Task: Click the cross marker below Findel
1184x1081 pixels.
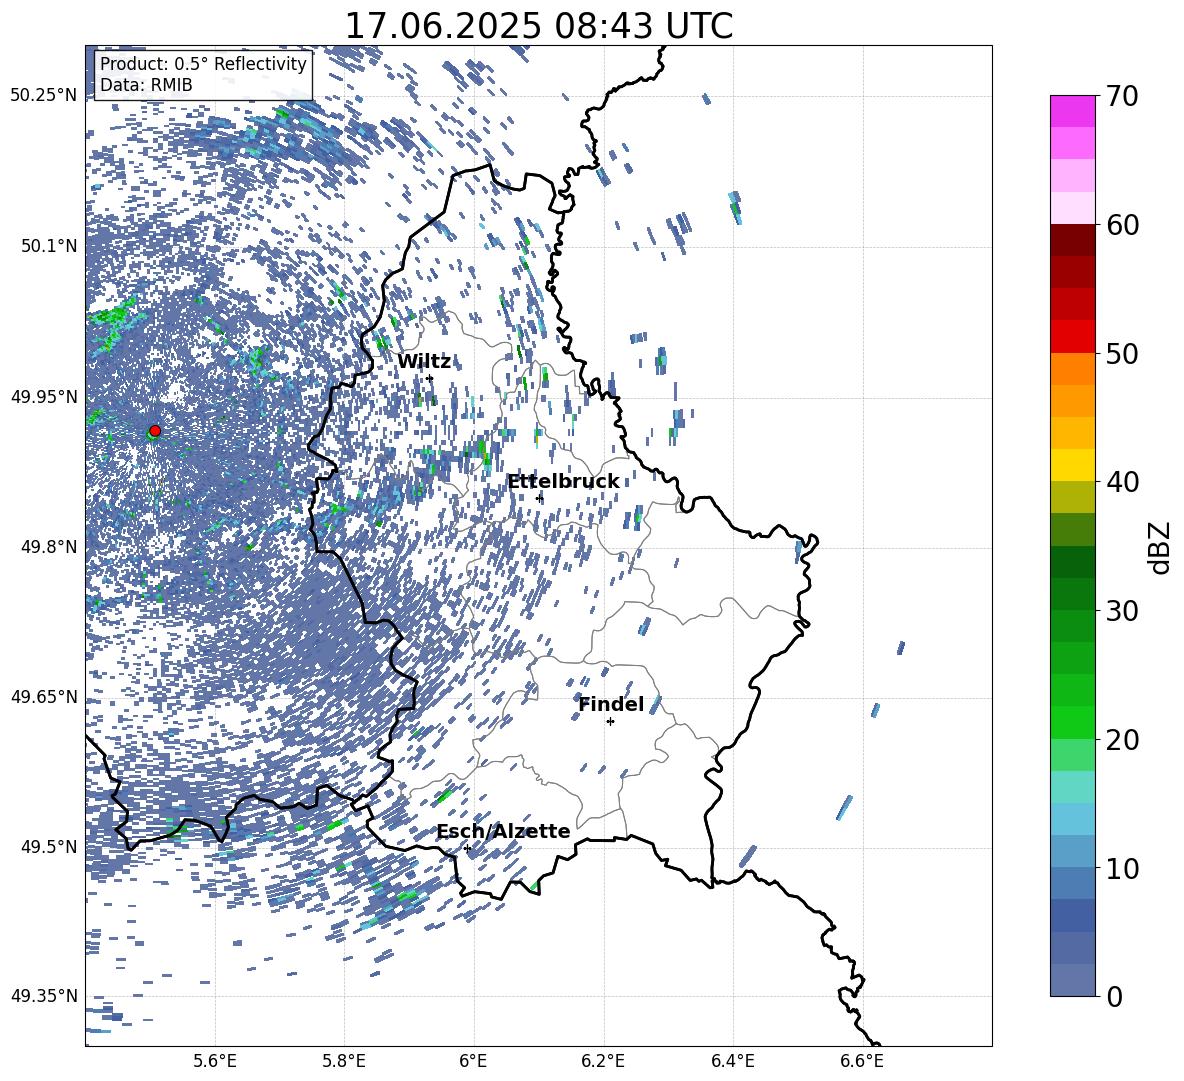Action: click(611, 722)
